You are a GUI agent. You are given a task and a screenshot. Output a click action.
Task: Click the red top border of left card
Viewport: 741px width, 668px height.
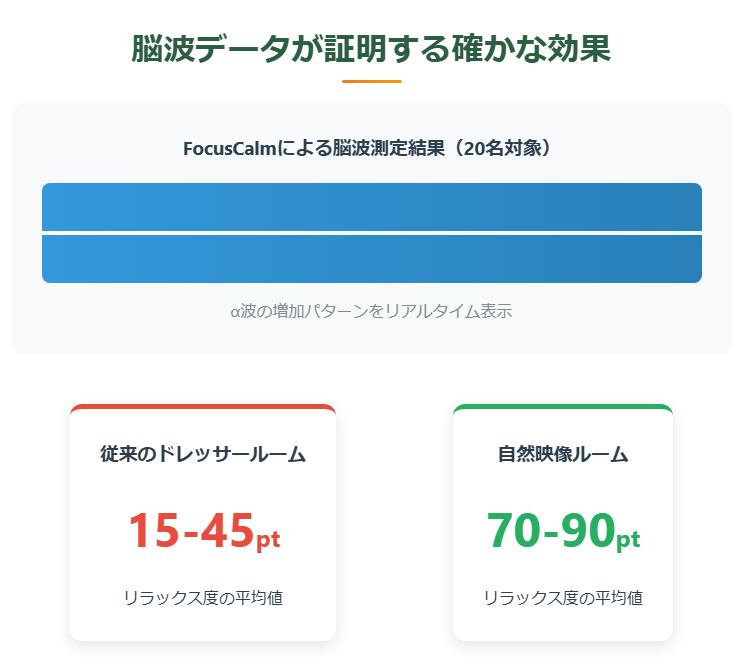coord(203,407)
